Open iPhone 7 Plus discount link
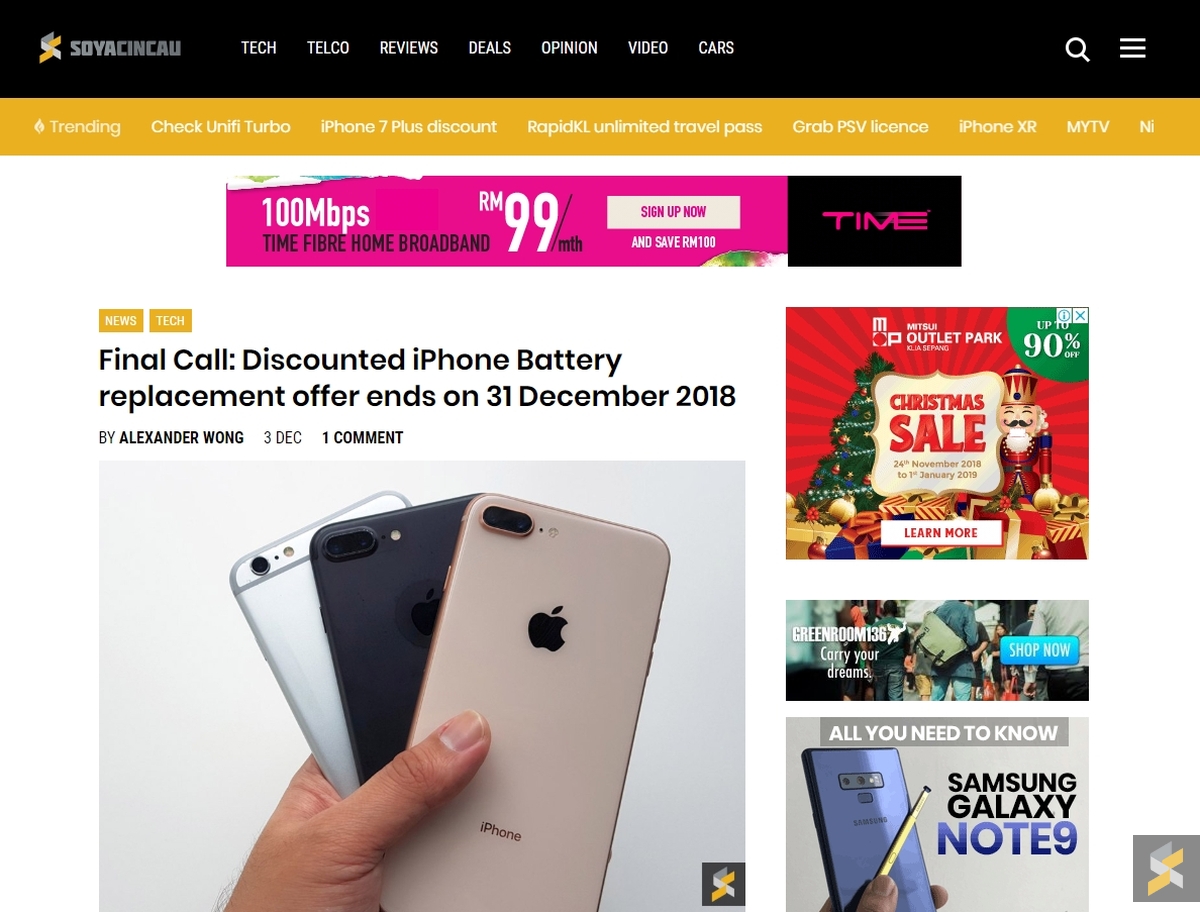The height and width of the screenshot is (912, 1200). (x=409, y=127)
